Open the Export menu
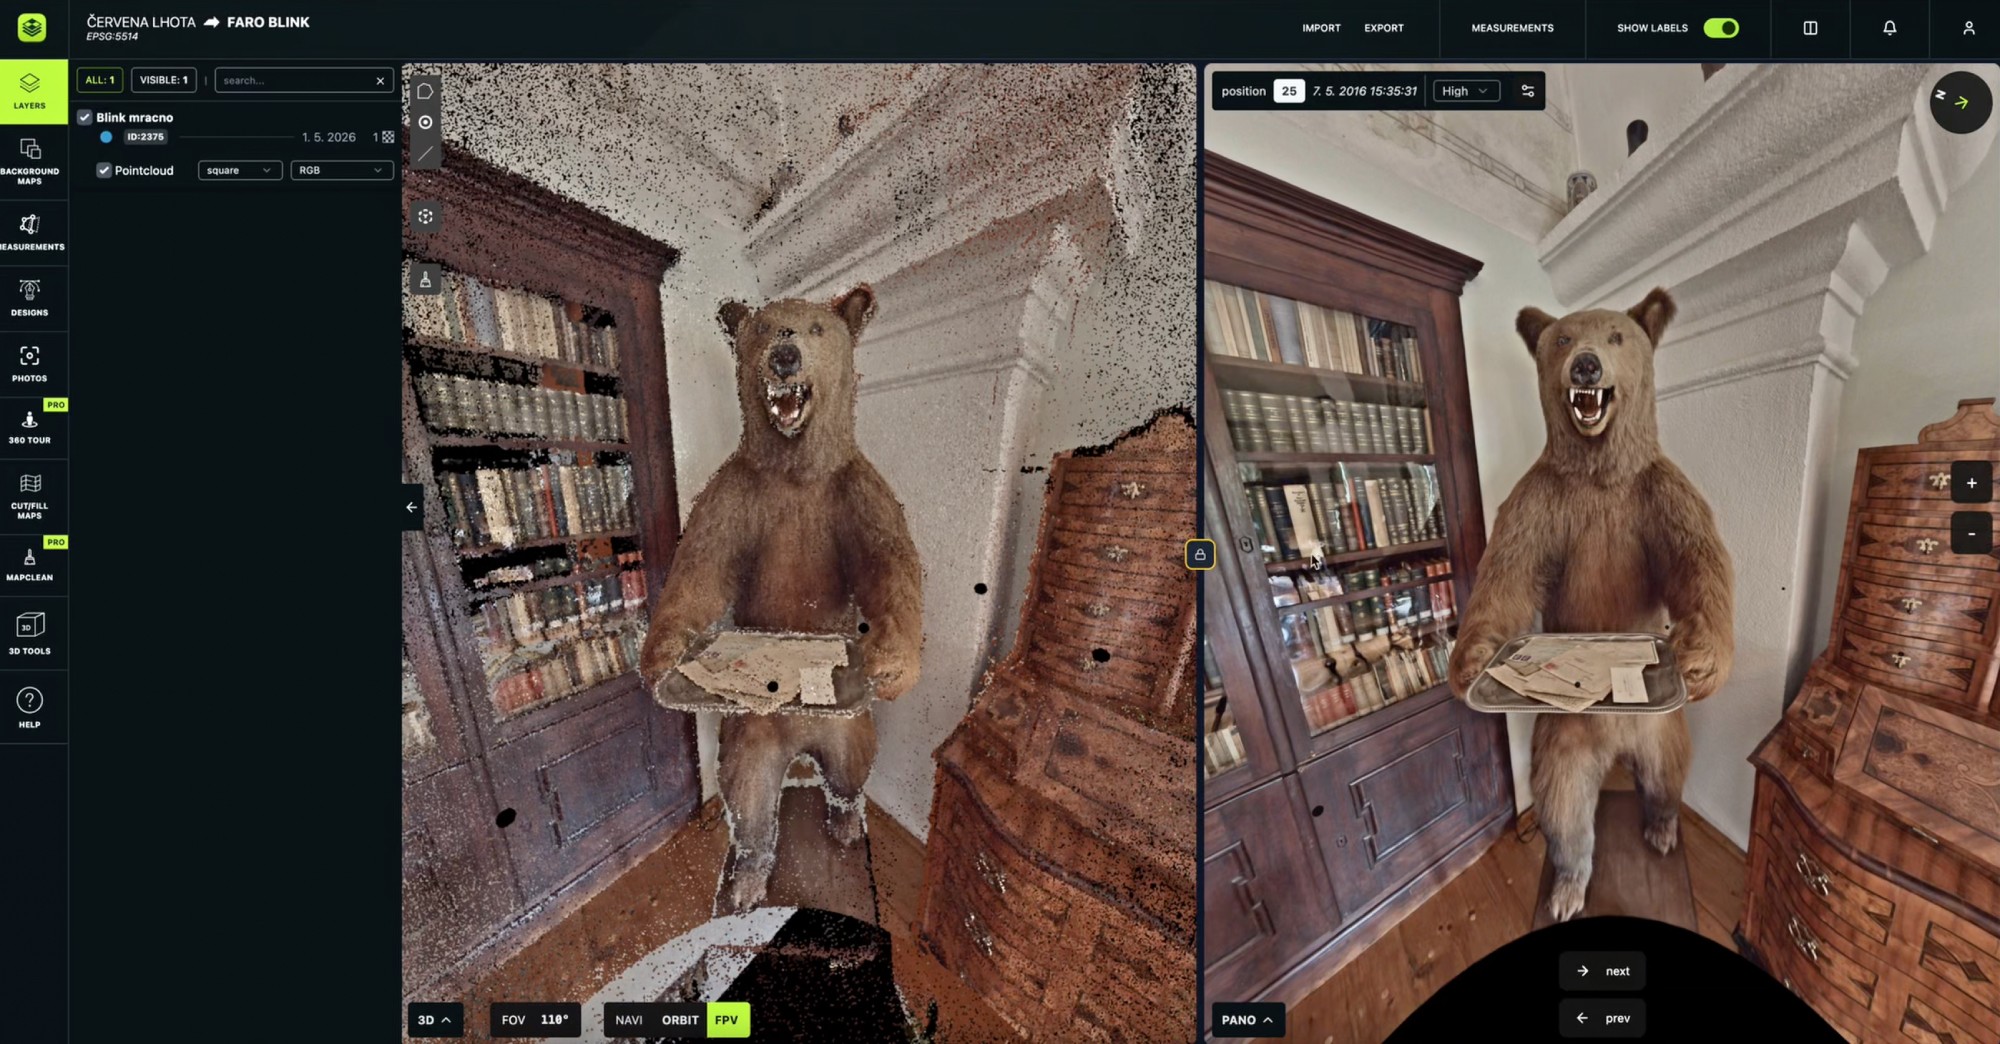 1384,28
